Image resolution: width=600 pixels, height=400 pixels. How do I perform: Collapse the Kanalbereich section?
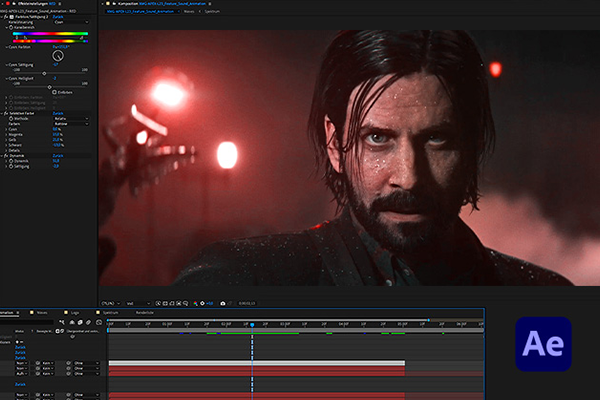7,28
